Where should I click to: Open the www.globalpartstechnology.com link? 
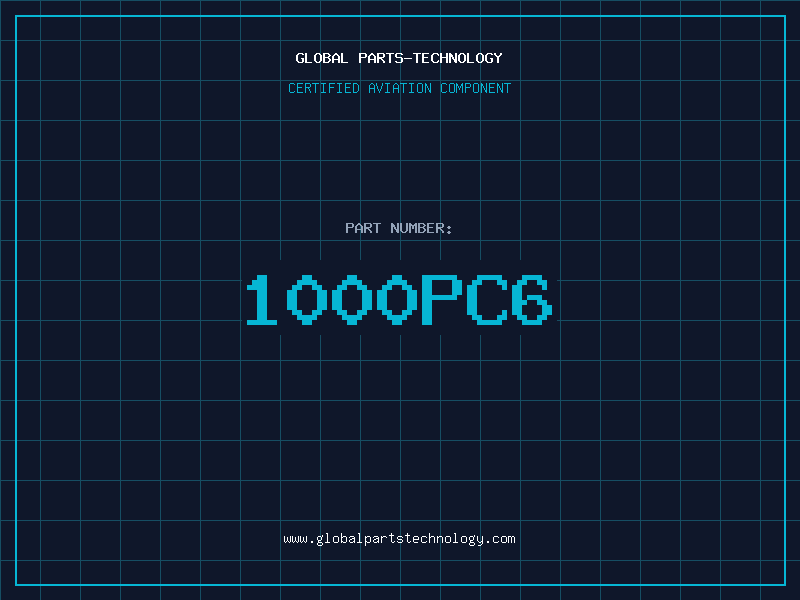(x=399, y=539)
